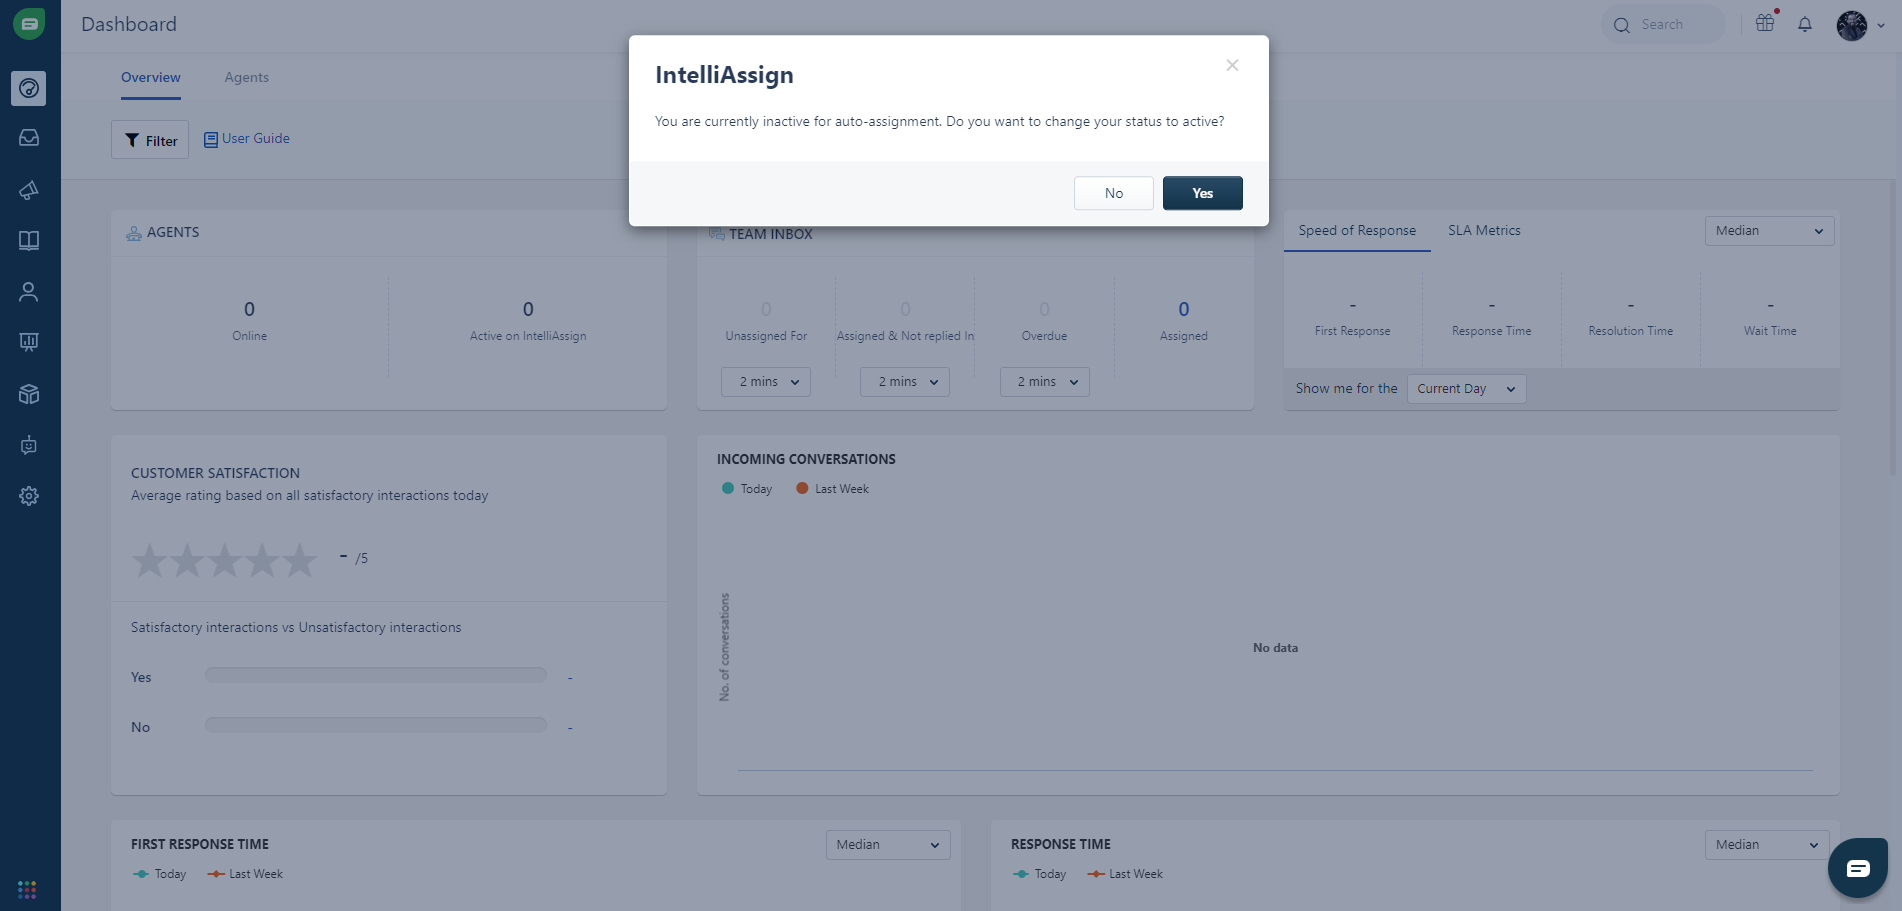Screen dimensions: 1902x911
Task: Click the Freshchat logo icon in the sidebar
Action: pyautogui.click(x=29, y=24)
